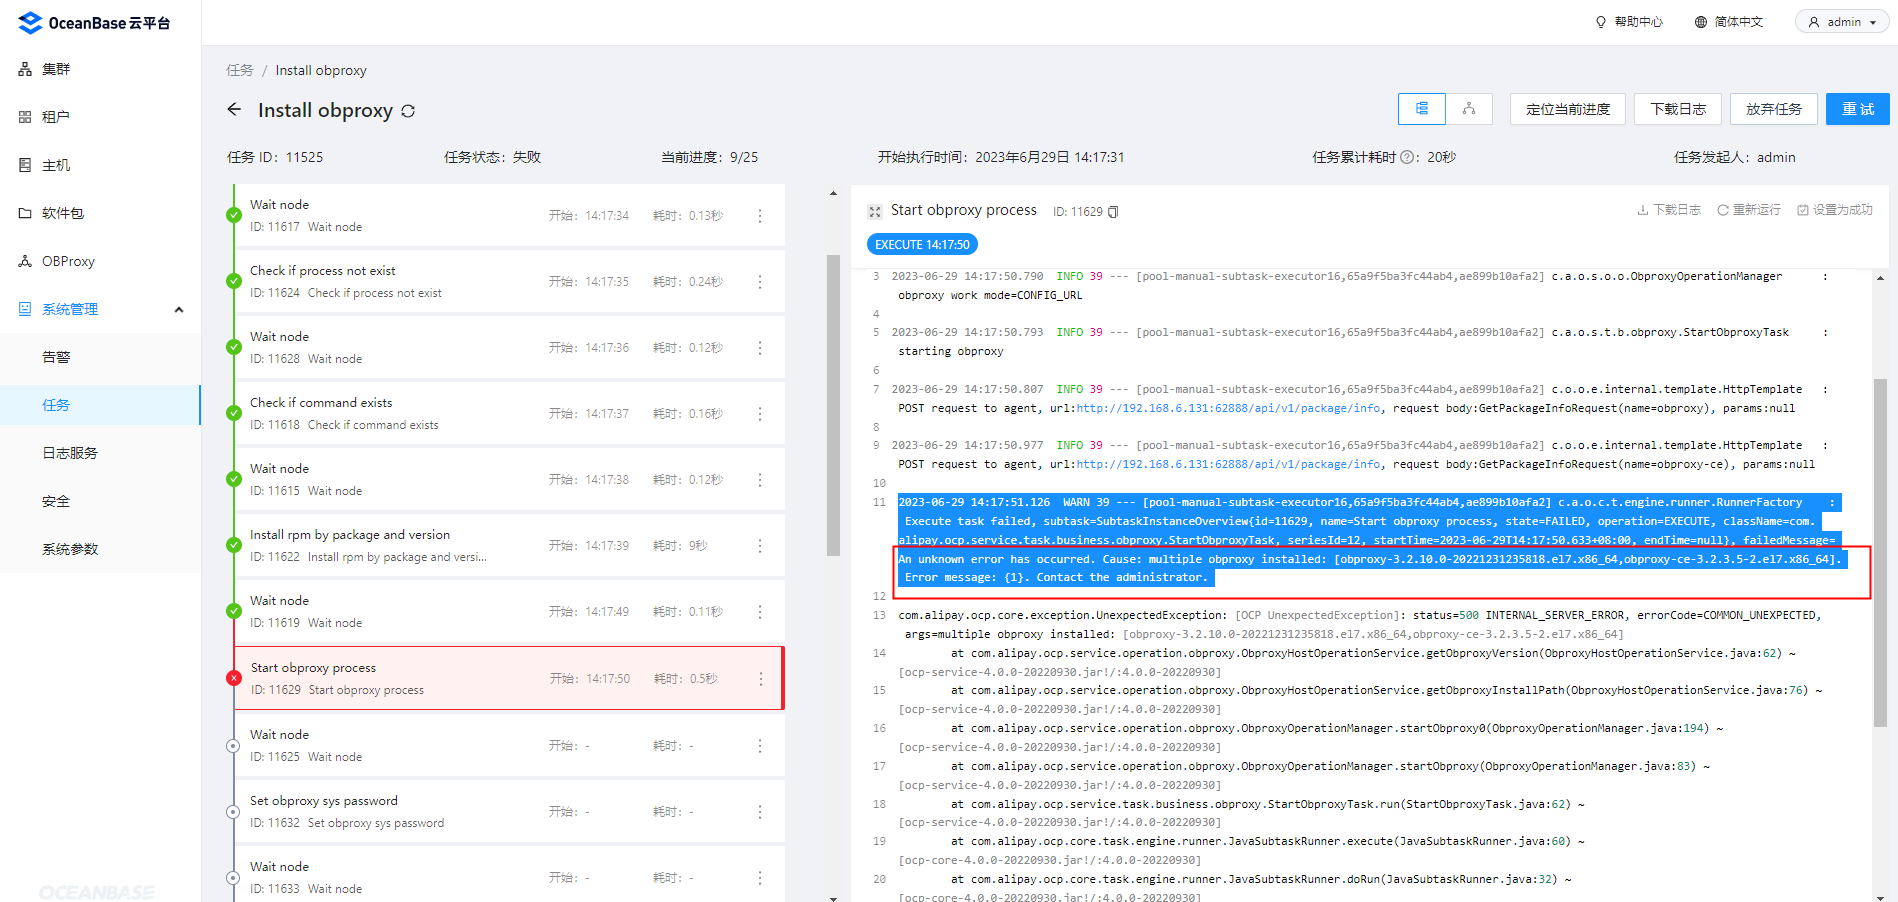Open more menu for Check if command exists

[x=760, y=414]
